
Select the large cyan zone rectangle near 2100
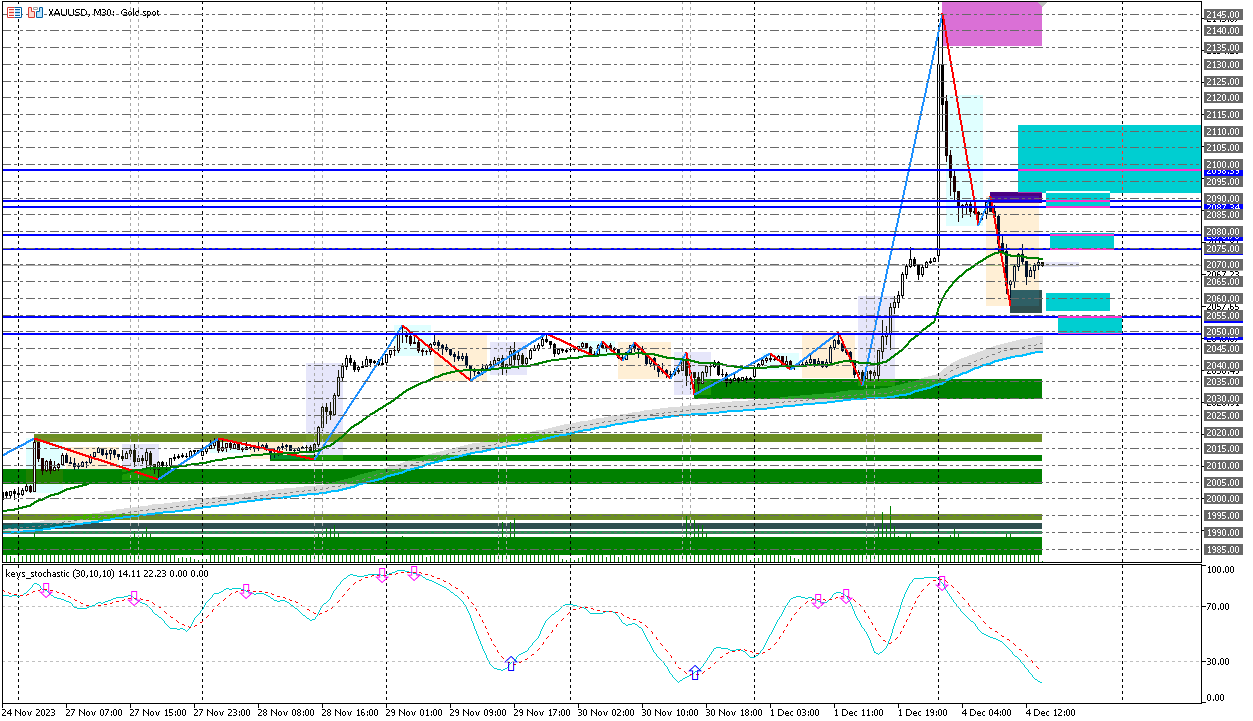click(x=1109, y=159)
